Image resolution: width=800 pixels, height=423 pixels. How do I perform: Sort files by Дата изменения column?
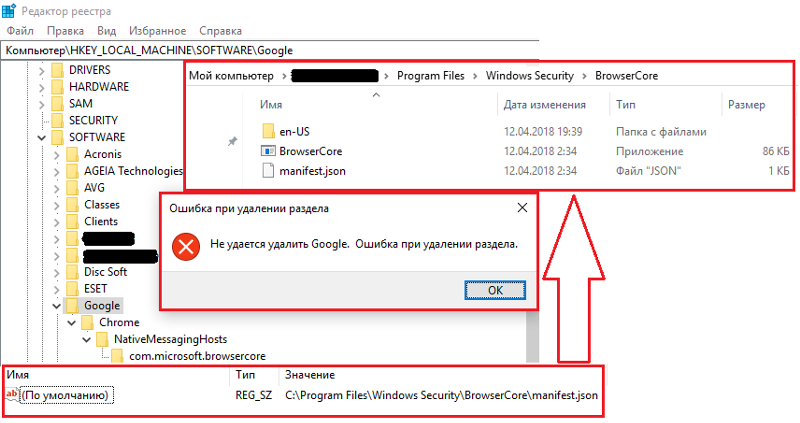(x=544, y=105)
